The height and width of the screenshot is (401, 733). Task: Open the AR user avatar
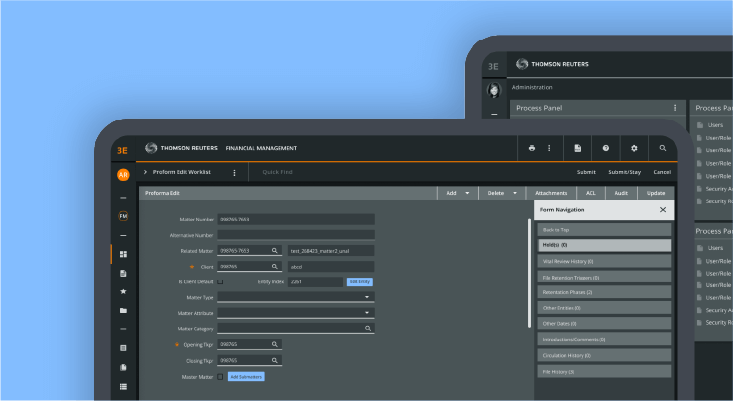[x=123, y=175]
